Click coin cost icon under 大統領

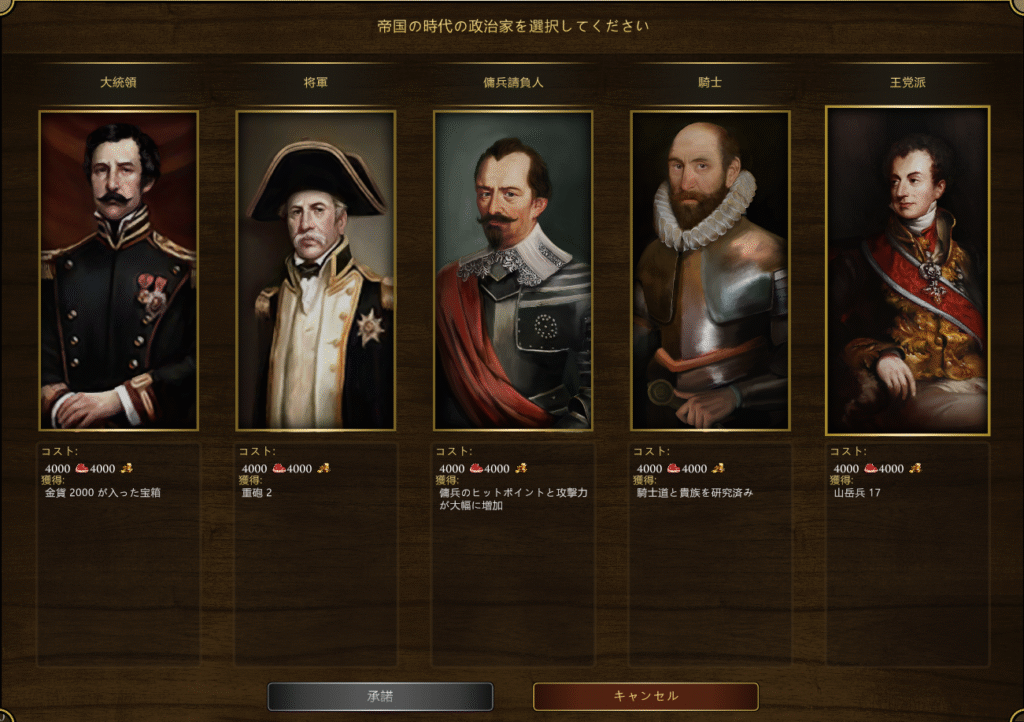[127, 468]
